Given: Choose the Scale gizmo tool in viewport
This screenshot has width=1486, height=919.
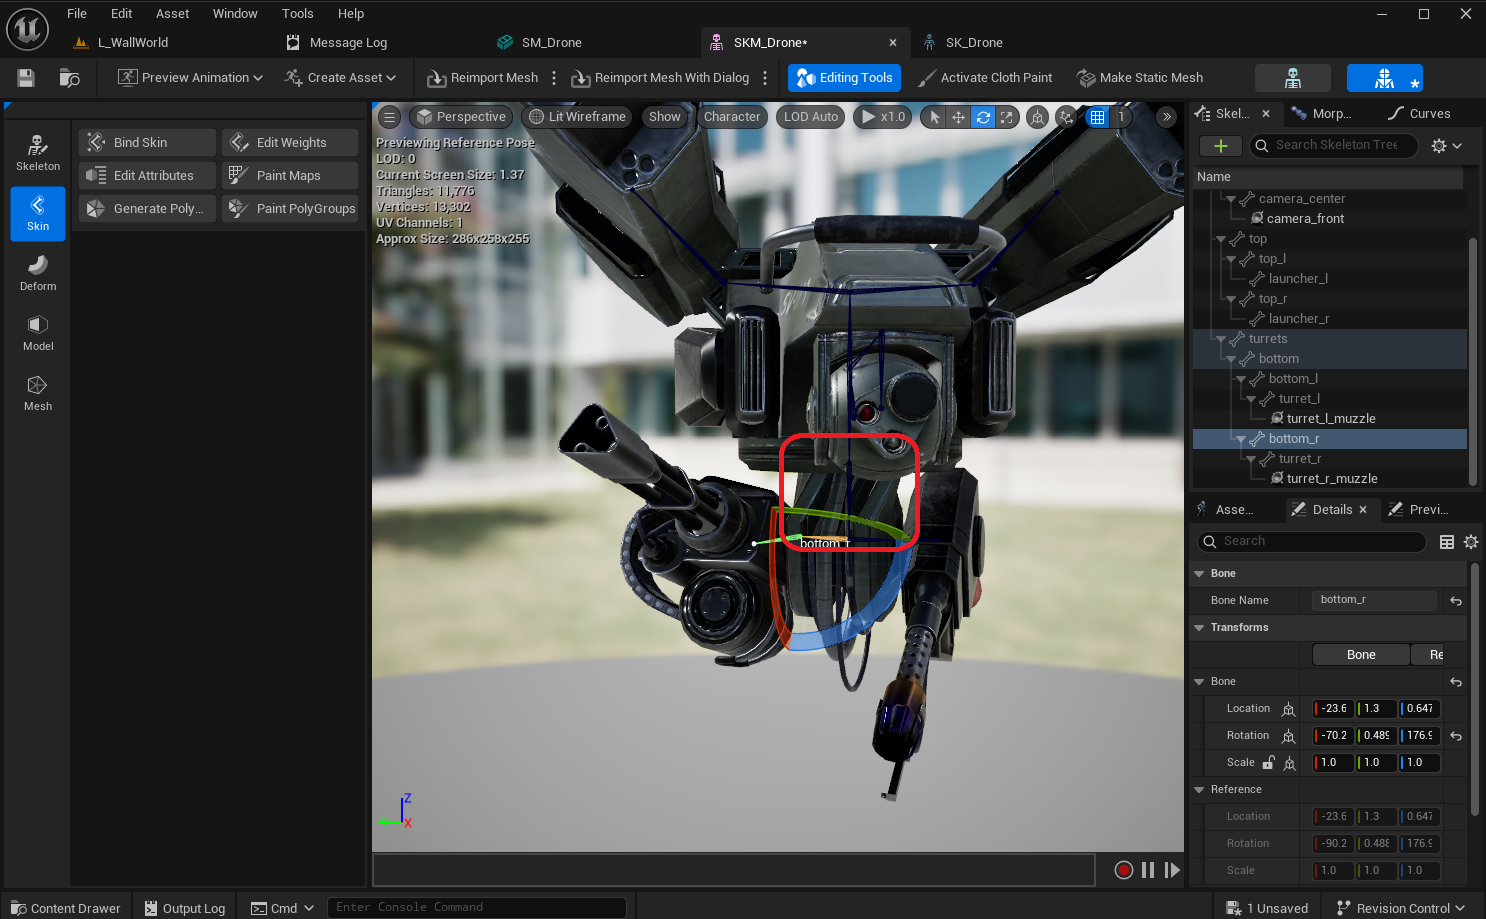Looking at the screenshot, I should pyautogui.click(x=1007, y=117).
